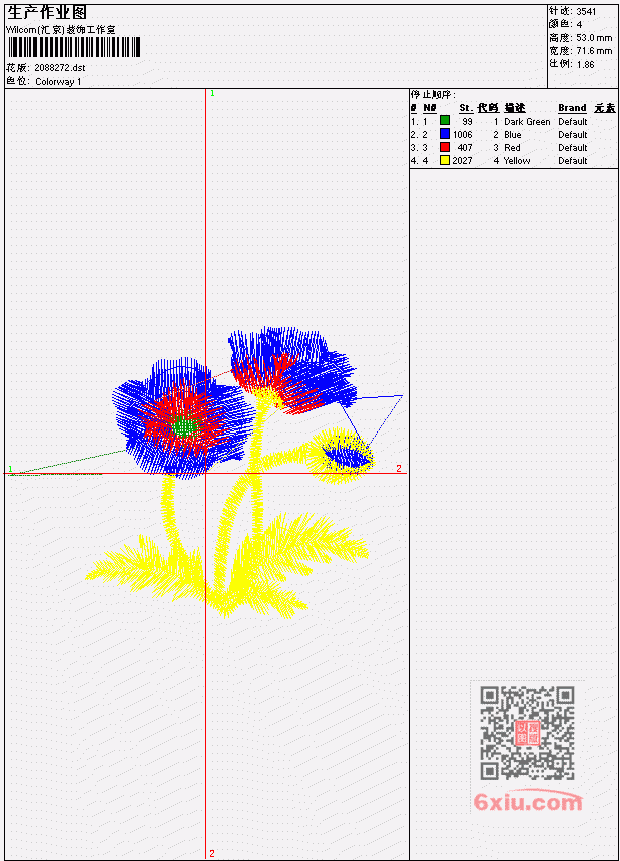The width and height of the screenshot is (620, 861).
Task: Click stitch count '407' in Red row
Action: coord(465,148)
